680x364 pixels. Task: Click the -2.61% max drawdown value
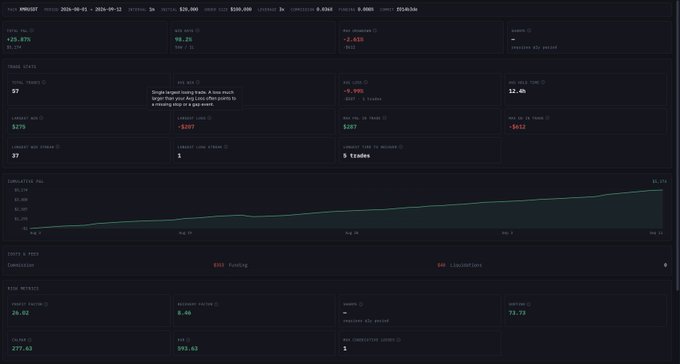[x=353, y=39]
